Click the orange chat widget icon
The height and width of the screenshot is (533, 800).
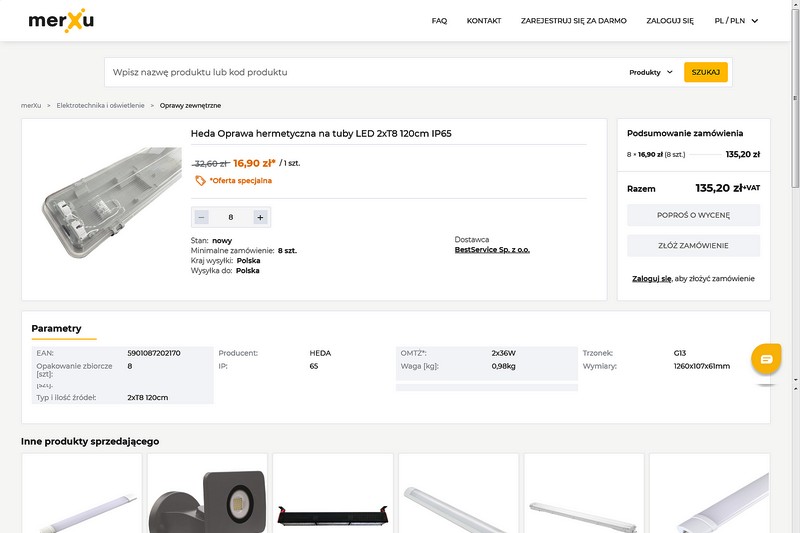pos(766,359)
